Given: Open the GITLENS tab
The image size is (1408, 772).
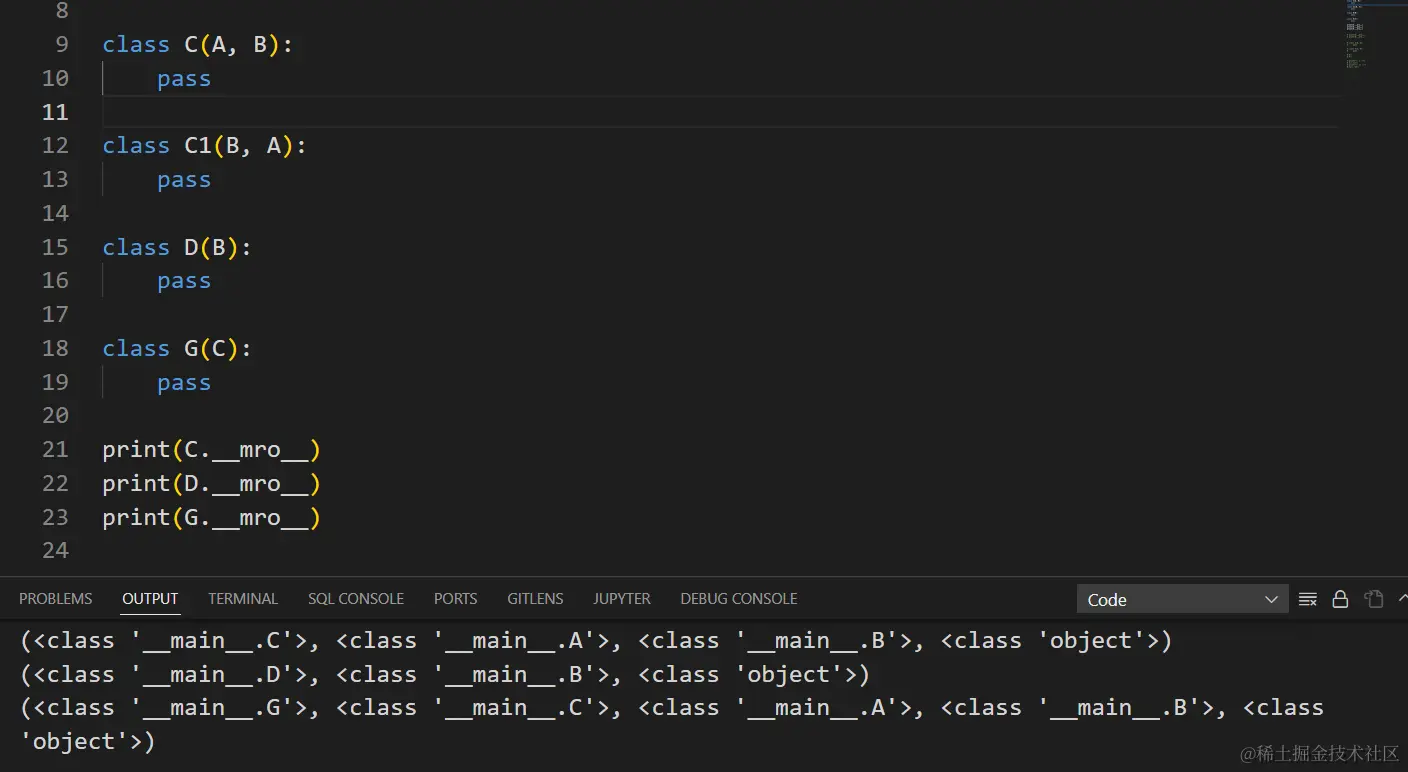Looking at the screenshot, I should (x=535, y=599).
